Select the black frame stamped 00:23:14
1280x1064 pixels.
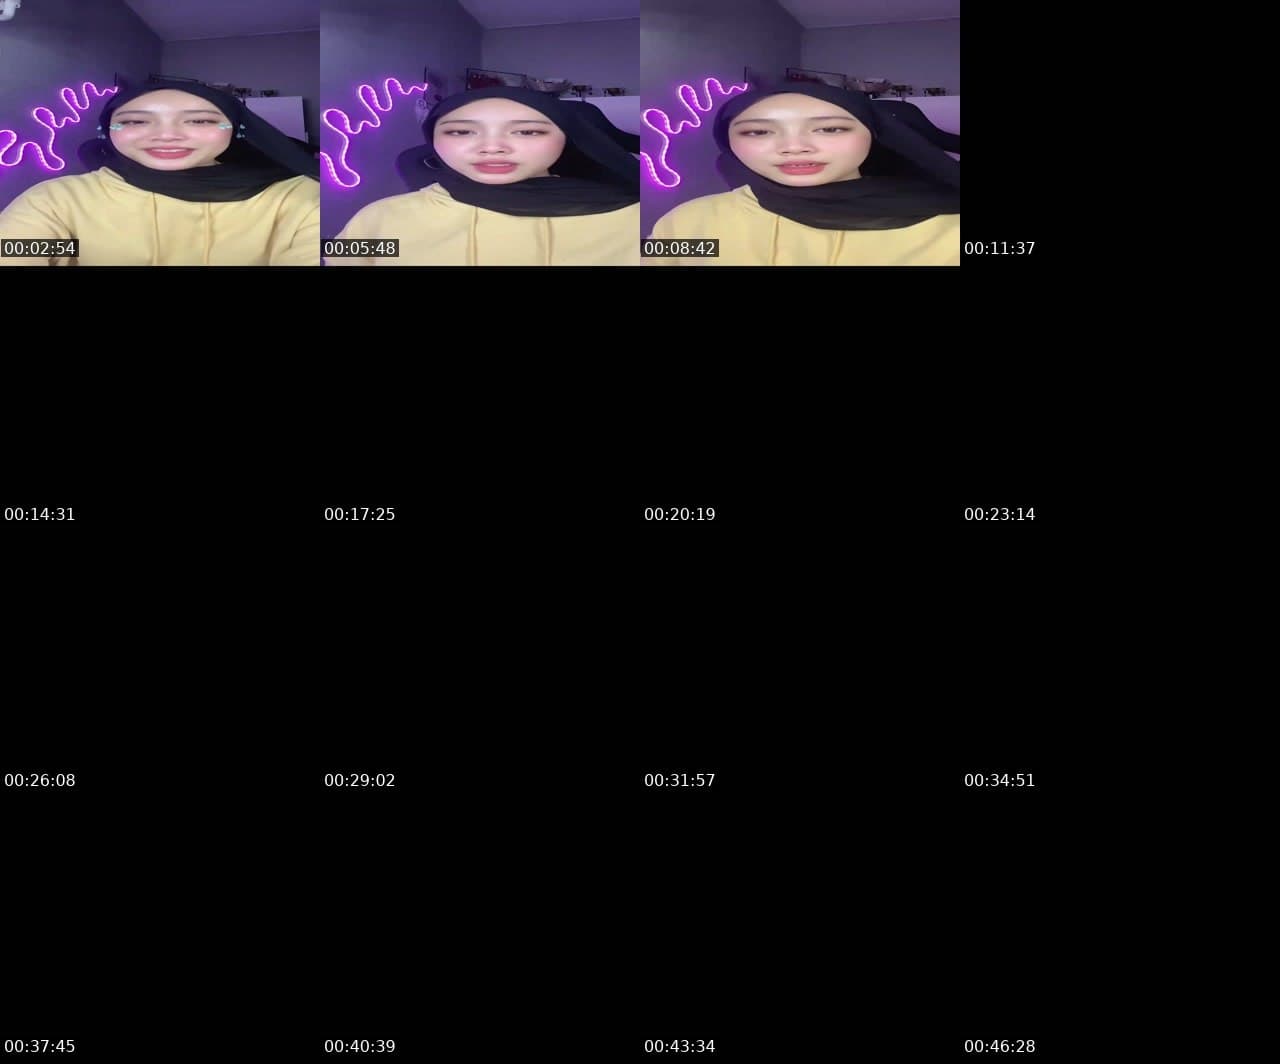[1120, 399]
